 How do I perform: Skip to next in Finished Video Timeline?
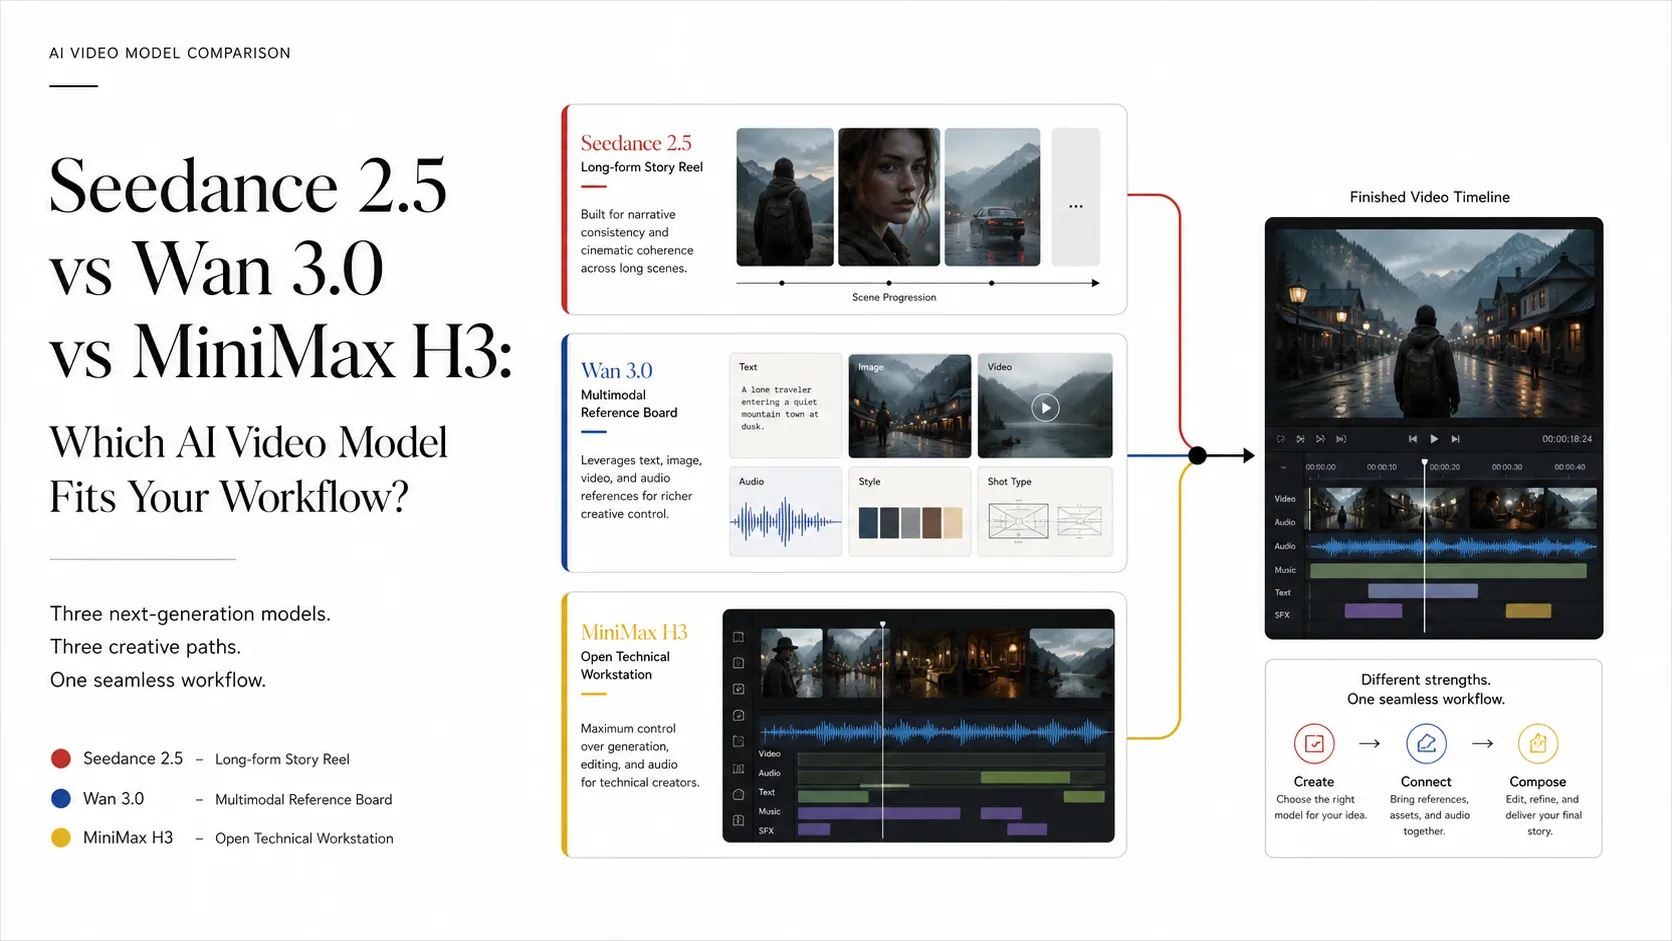(x=1455, y=439)
